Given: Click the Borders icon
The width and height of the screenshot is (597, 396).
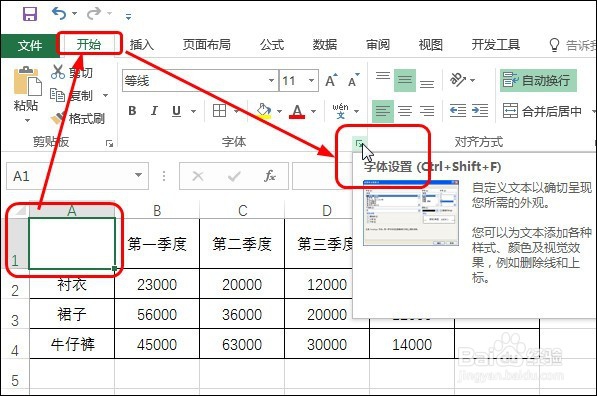Looking at the screenshot, I should coord(219,111).
